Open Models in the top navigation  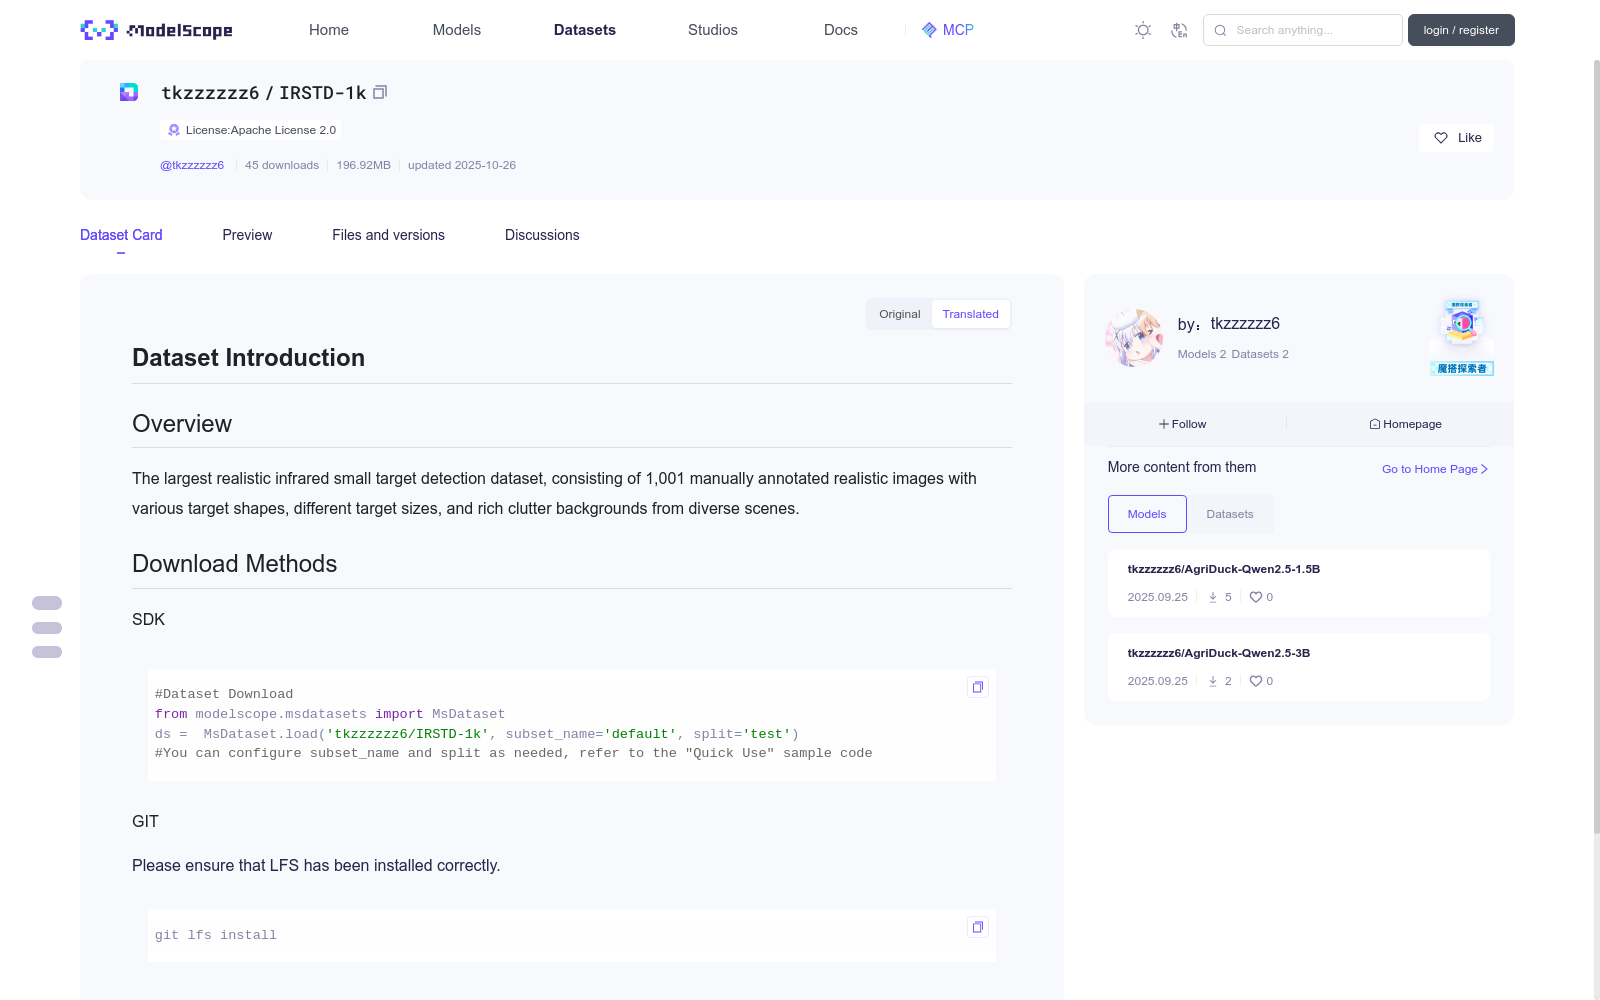pos(457,30)
